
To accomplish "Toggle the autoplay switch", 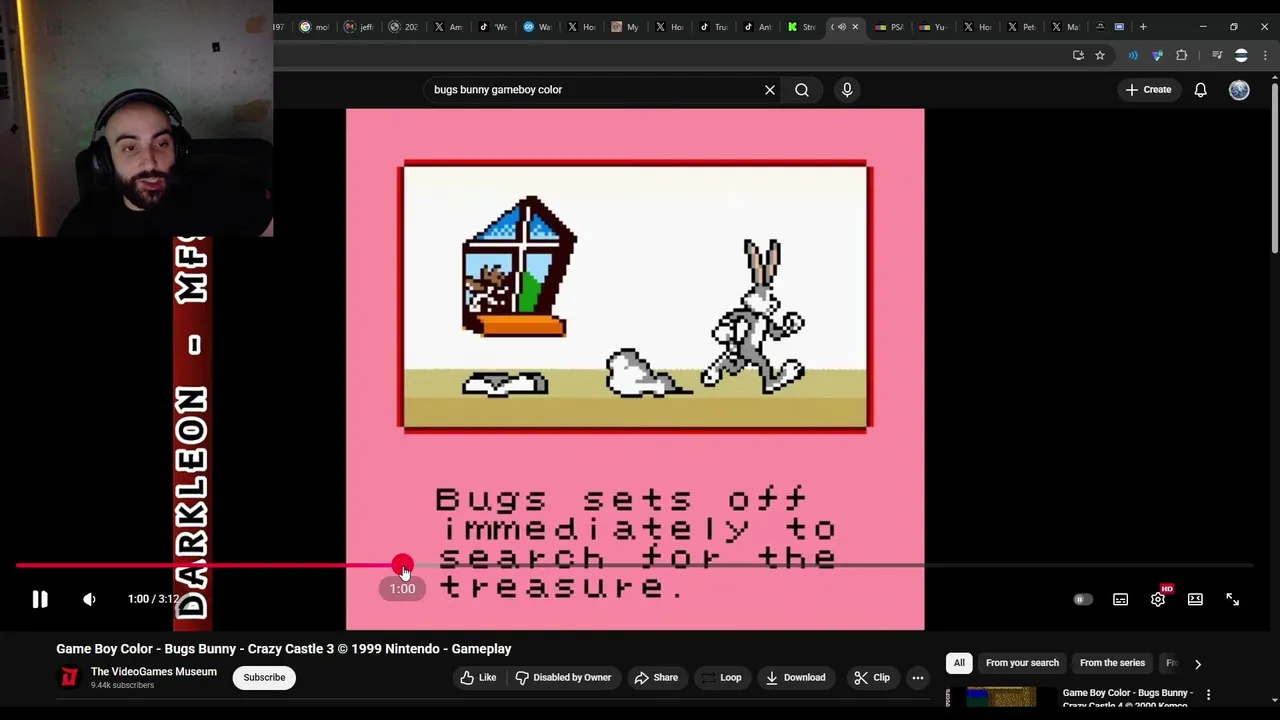I will pos(1083,599).
